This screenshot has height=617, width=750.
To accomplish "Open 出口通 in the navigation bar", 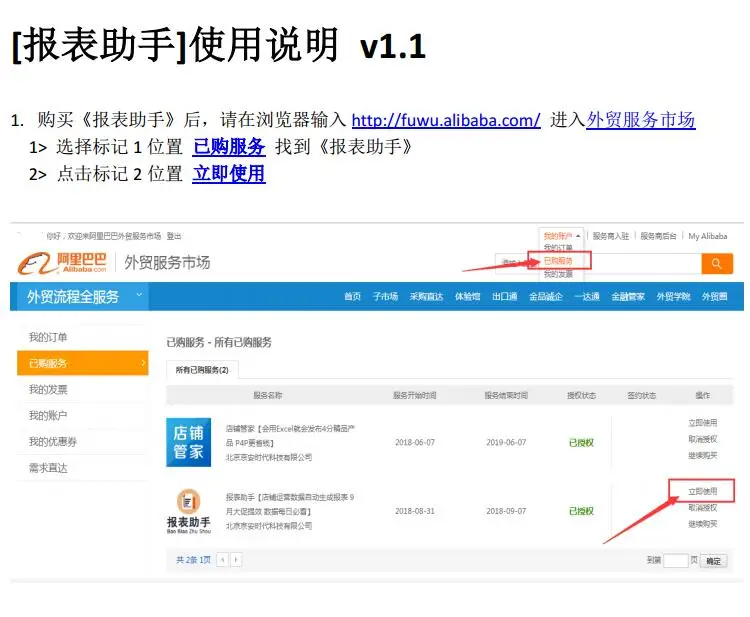I will pyautogui.click(x=505, y=297).
